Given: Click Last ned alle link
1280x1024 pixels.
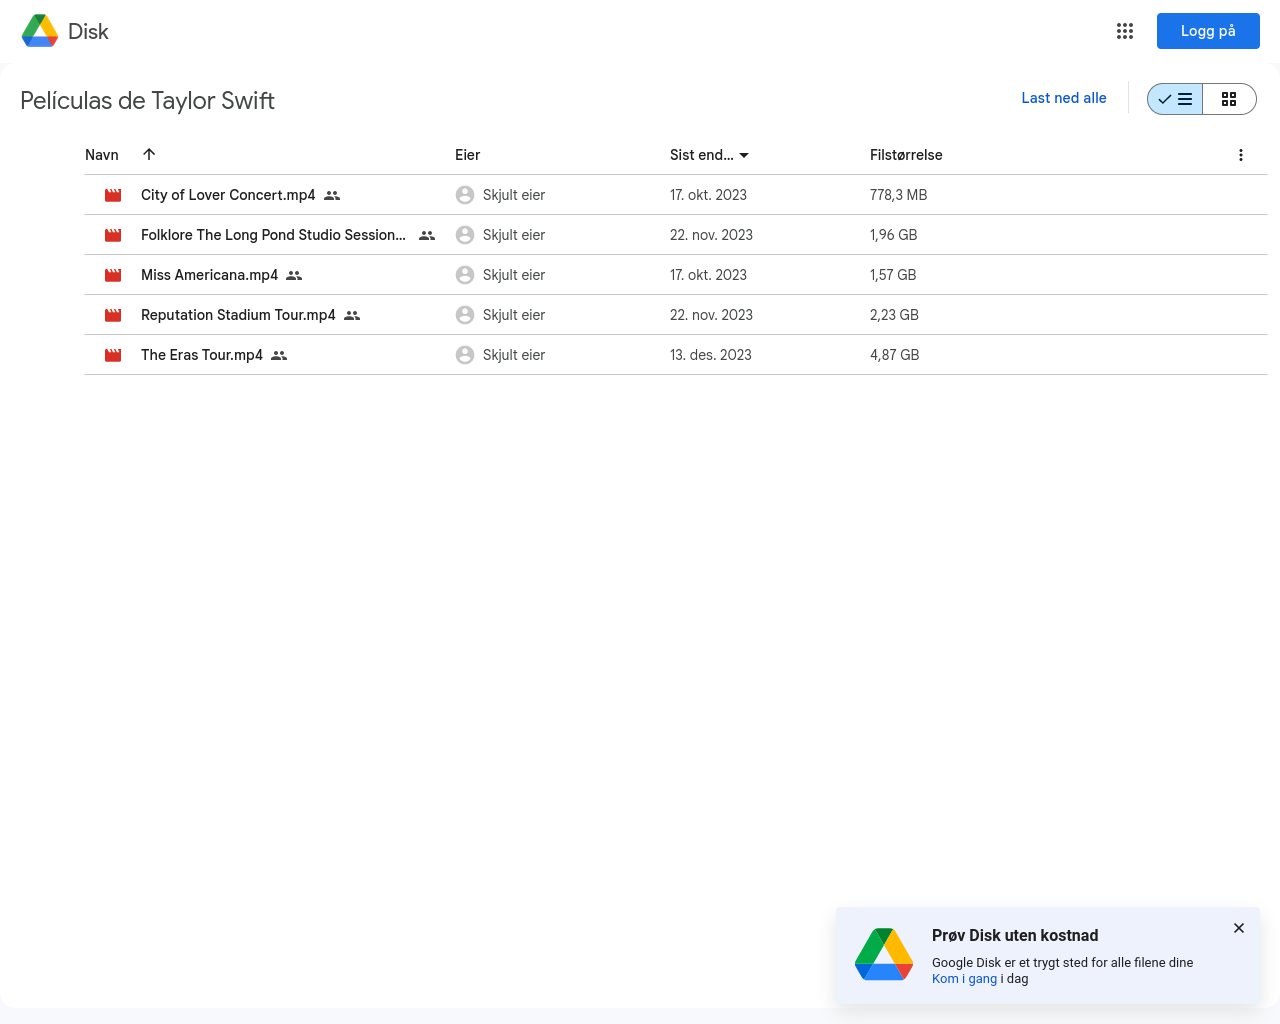Looking at the screenshot, I should [1064, 98].
